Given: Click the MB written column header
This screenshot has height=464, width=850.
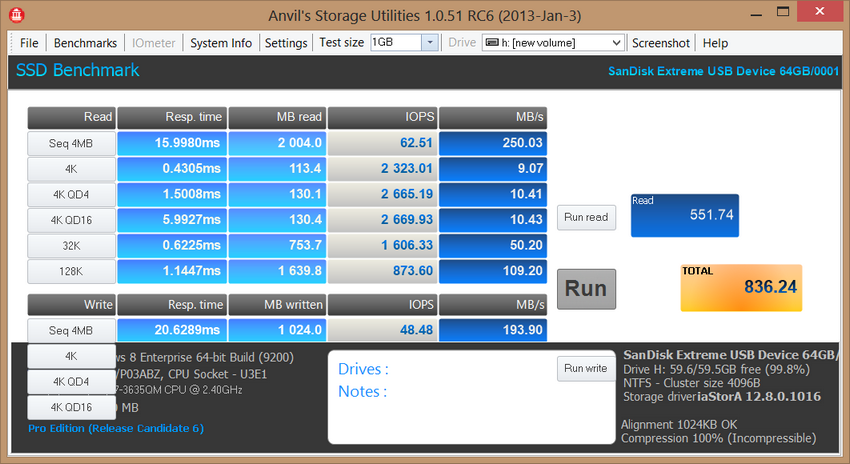Looking at the screenshot, I should click(277, 305).
